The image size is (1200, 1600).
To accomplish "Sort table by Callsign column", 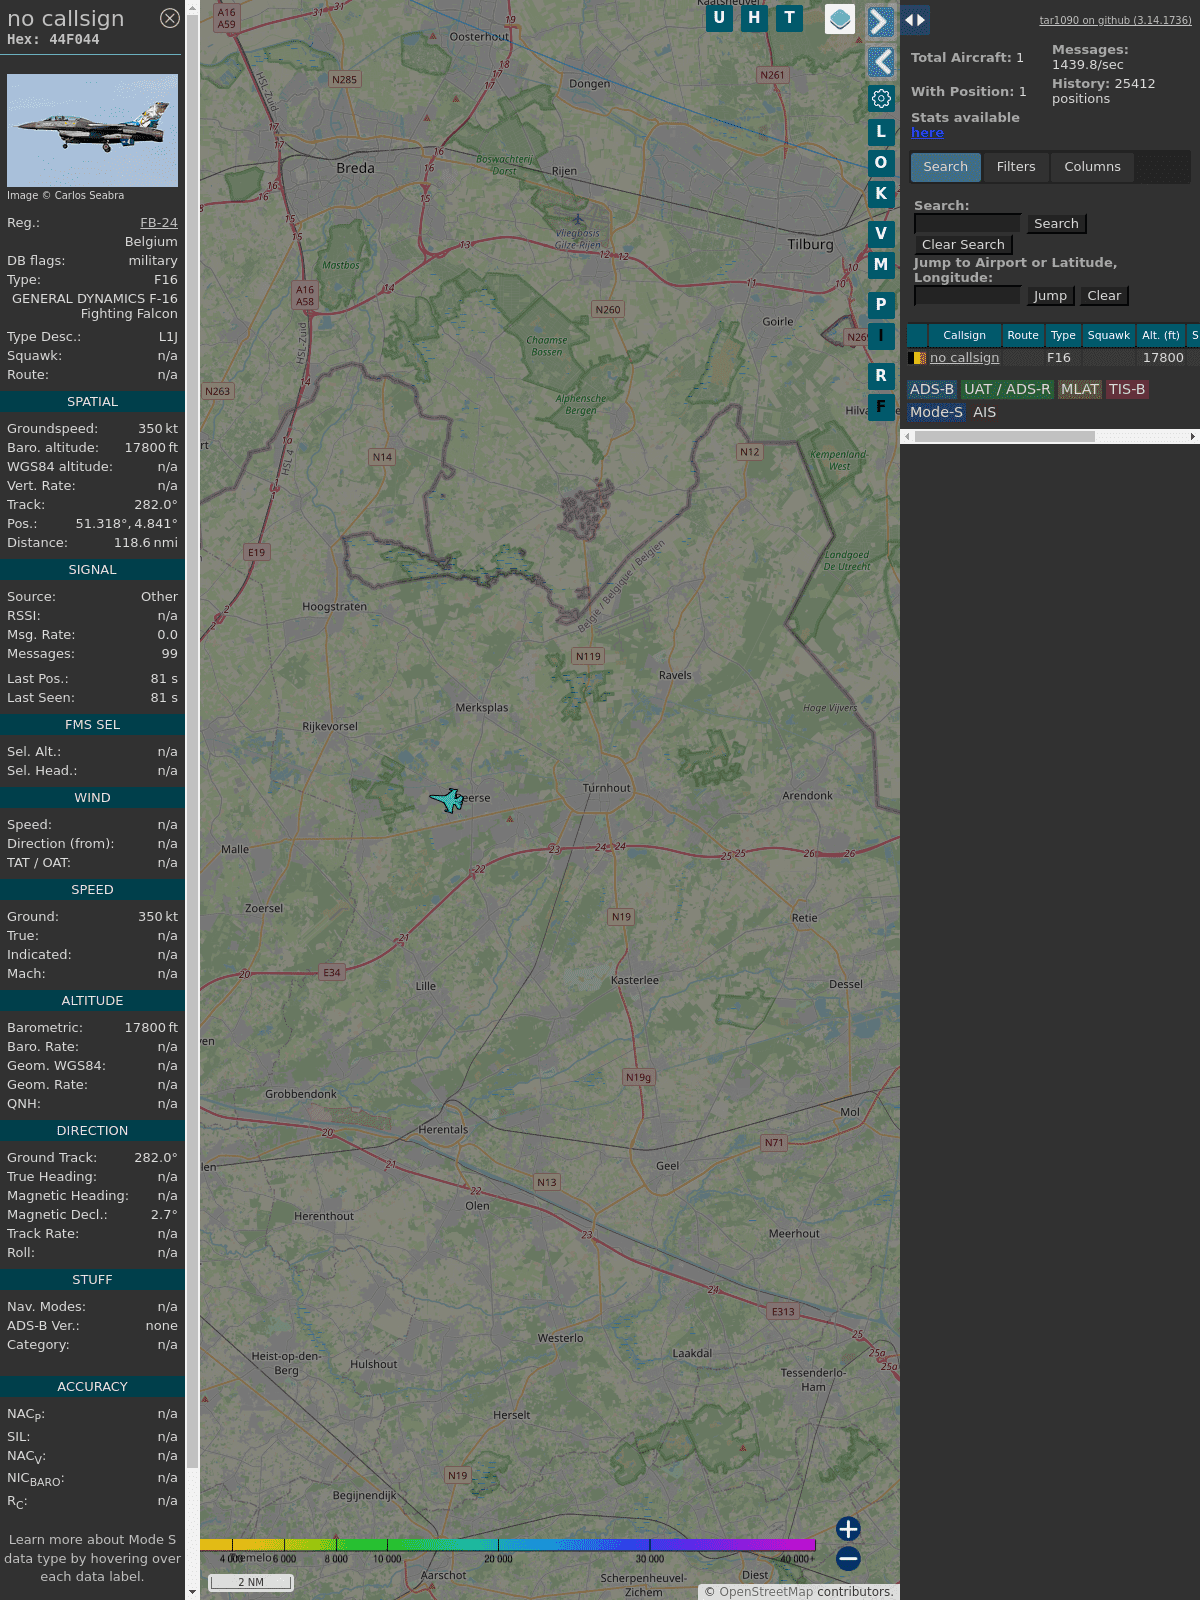I will 964,336.
